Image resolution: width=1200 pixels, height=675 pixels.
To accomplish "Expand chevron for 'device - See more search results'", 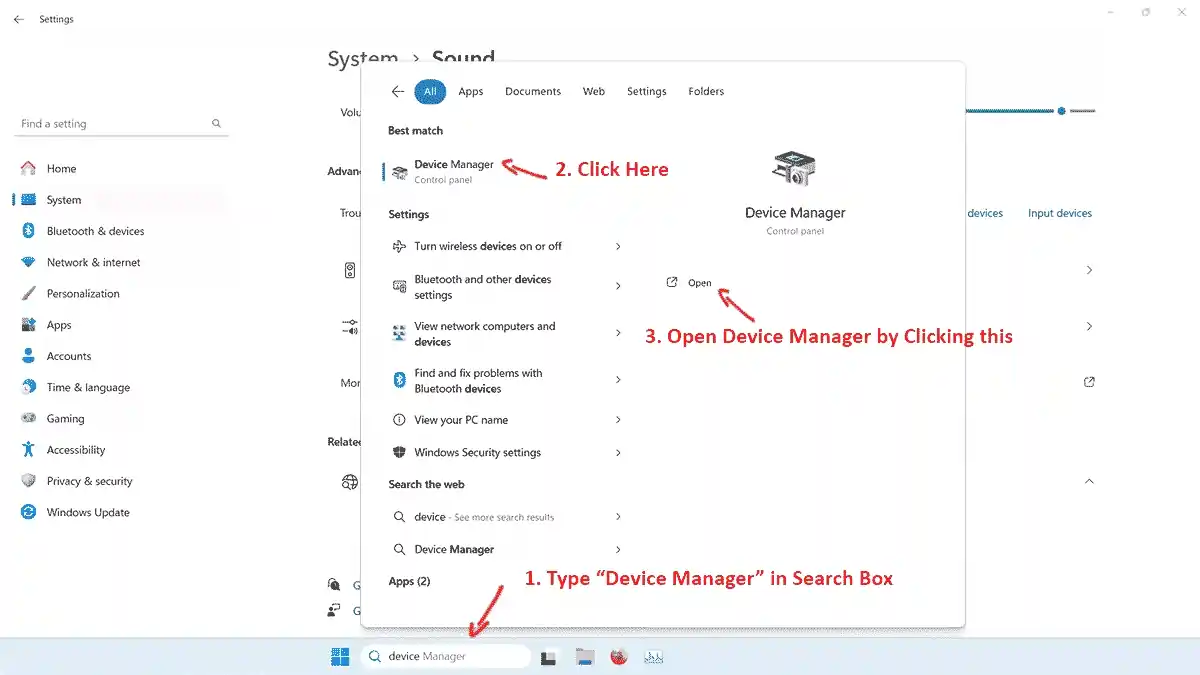I will [618, 517].
